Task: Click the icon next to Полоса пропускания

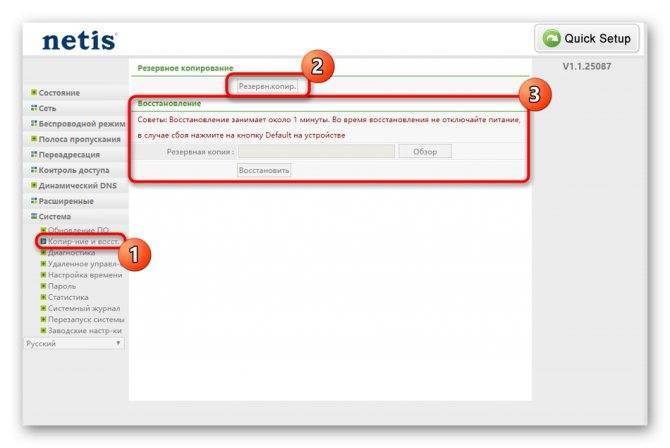Action: tap(34, 139)
